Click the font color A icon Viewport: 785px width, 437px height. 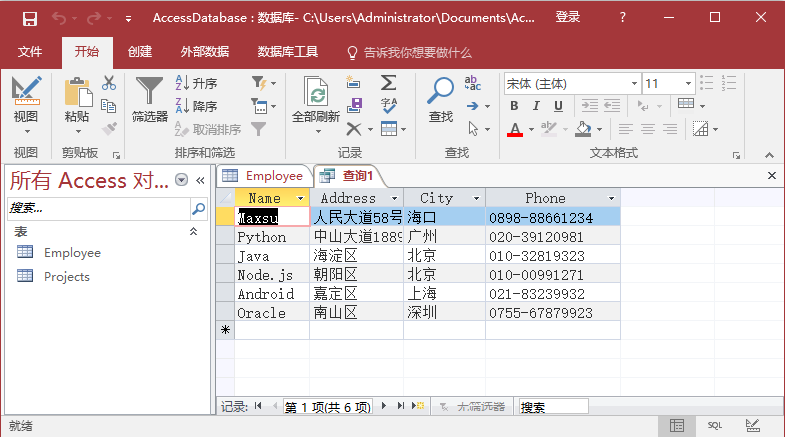point(515,129)
